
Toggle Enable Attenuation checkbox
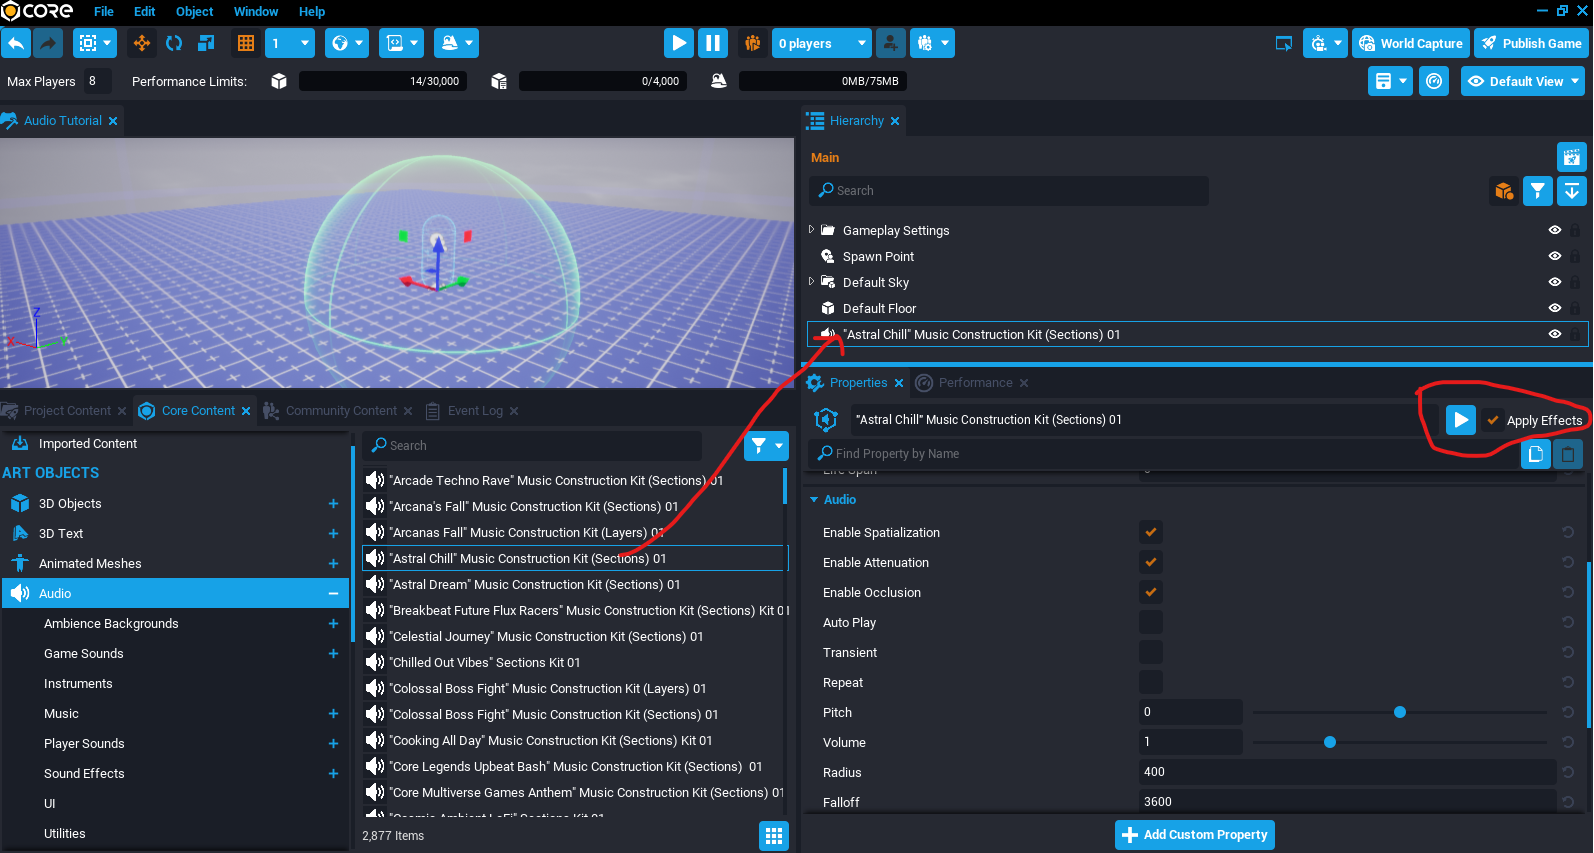pos(1151,562)
